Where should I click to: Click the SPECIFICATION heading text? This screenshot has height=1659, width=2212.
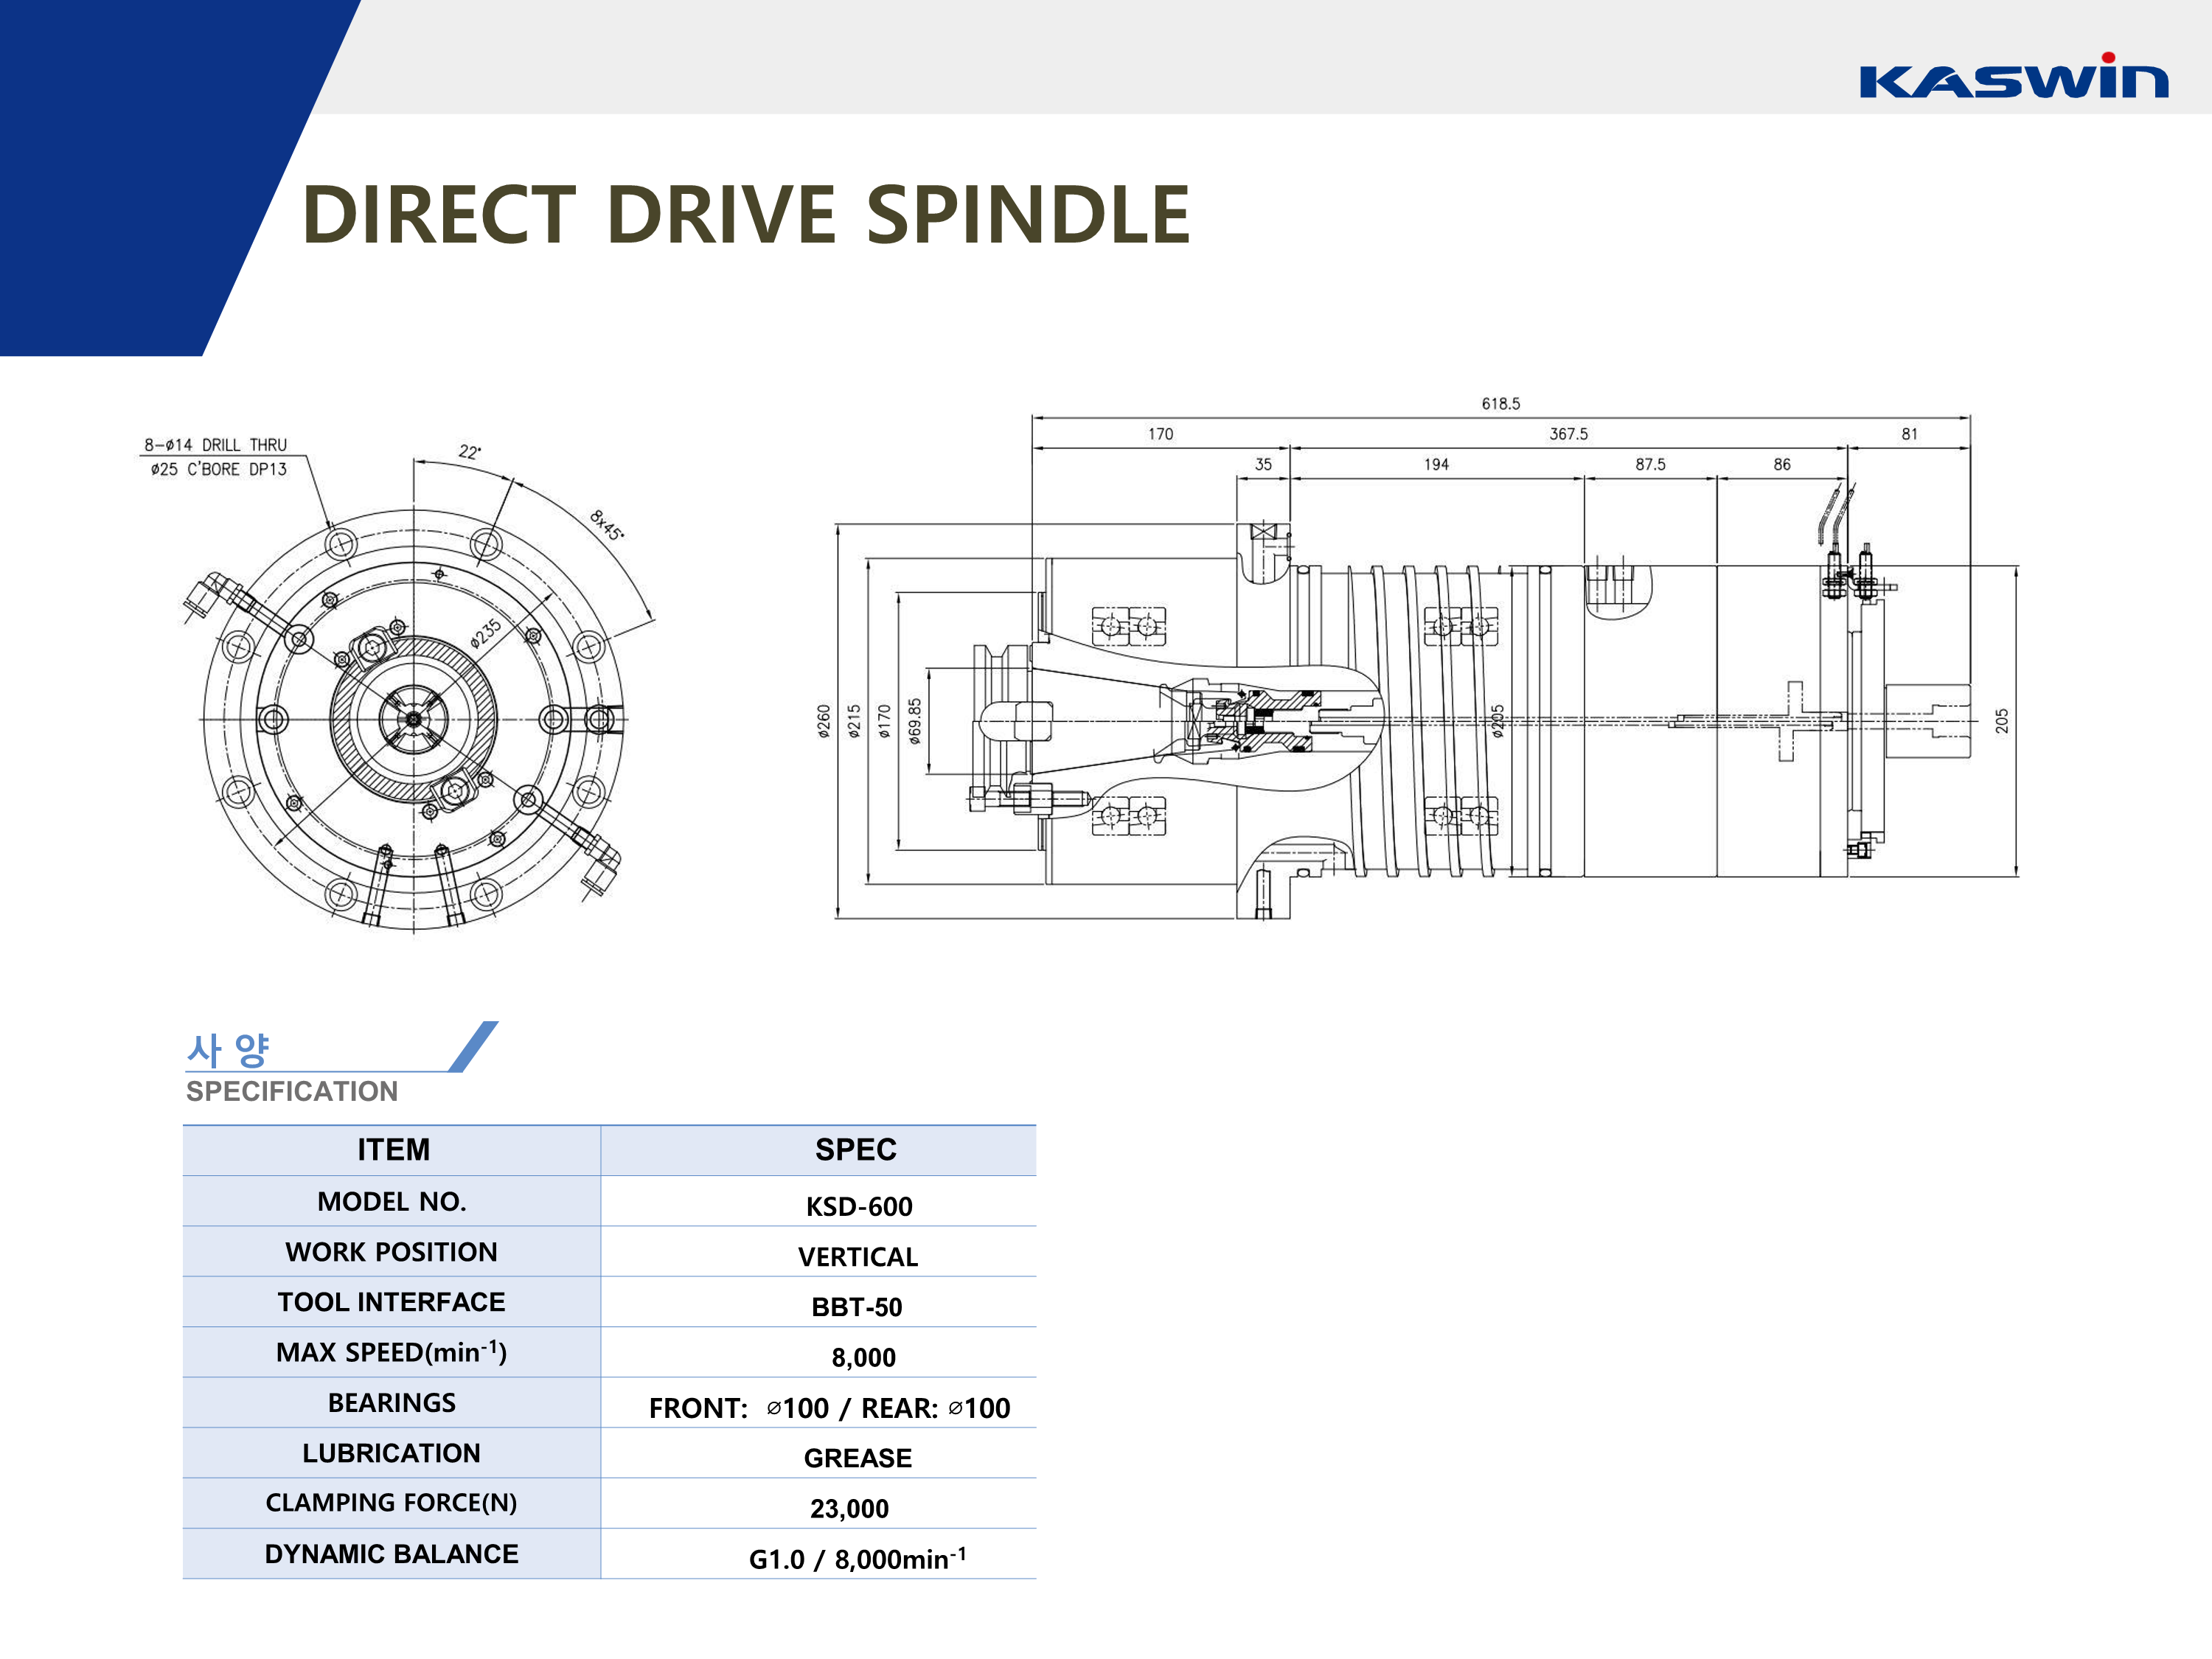click(x=291, y=1091)
